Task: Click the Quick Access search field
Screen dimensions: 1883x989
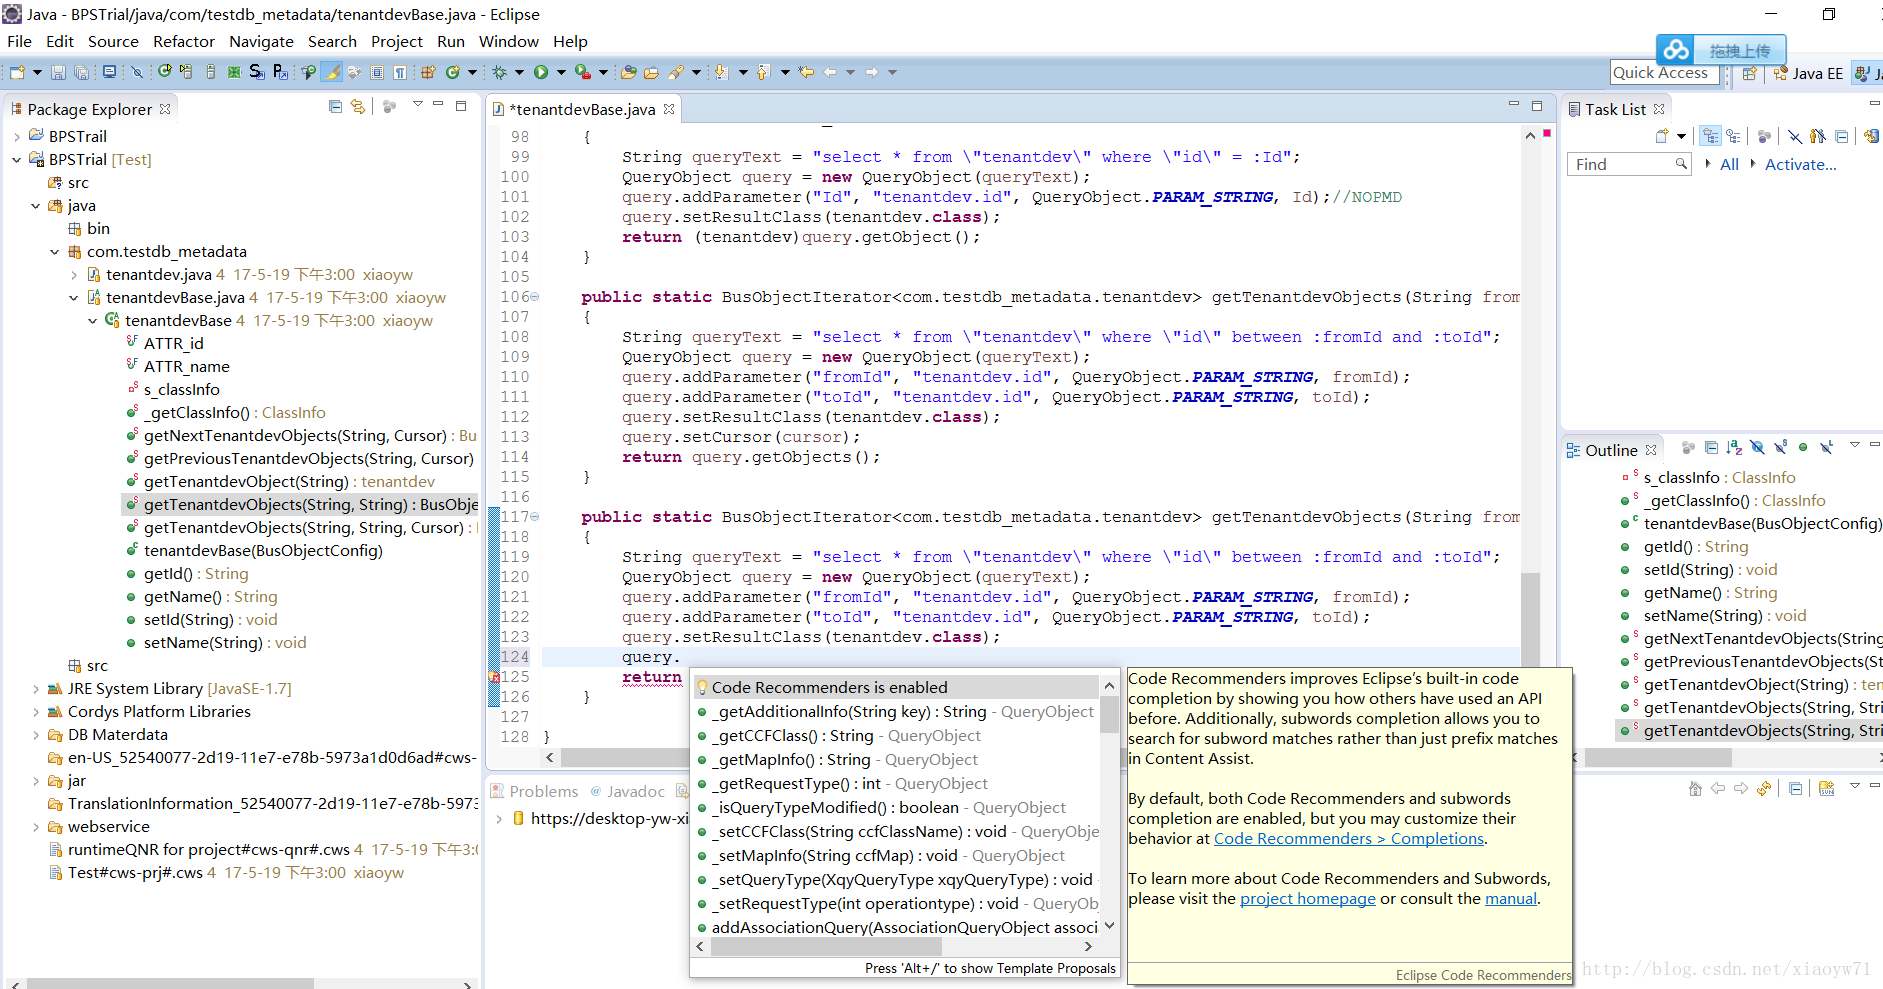Action: 1664,73
